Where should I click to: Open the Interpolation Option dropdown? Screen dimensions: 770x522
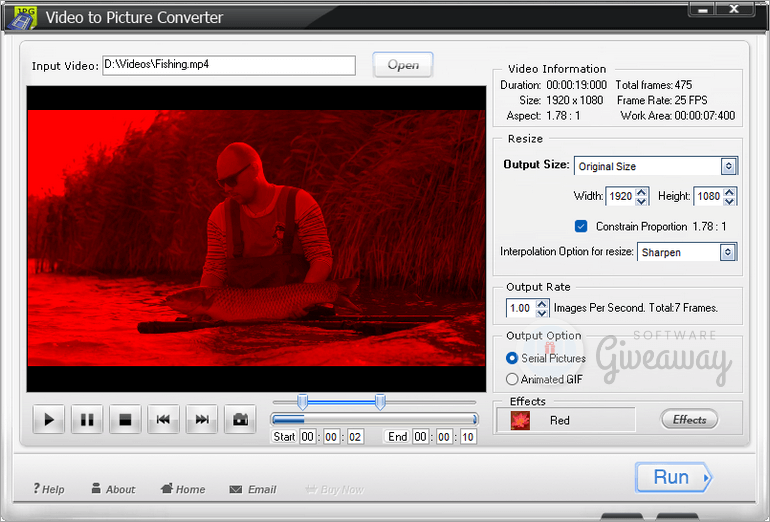728,252
